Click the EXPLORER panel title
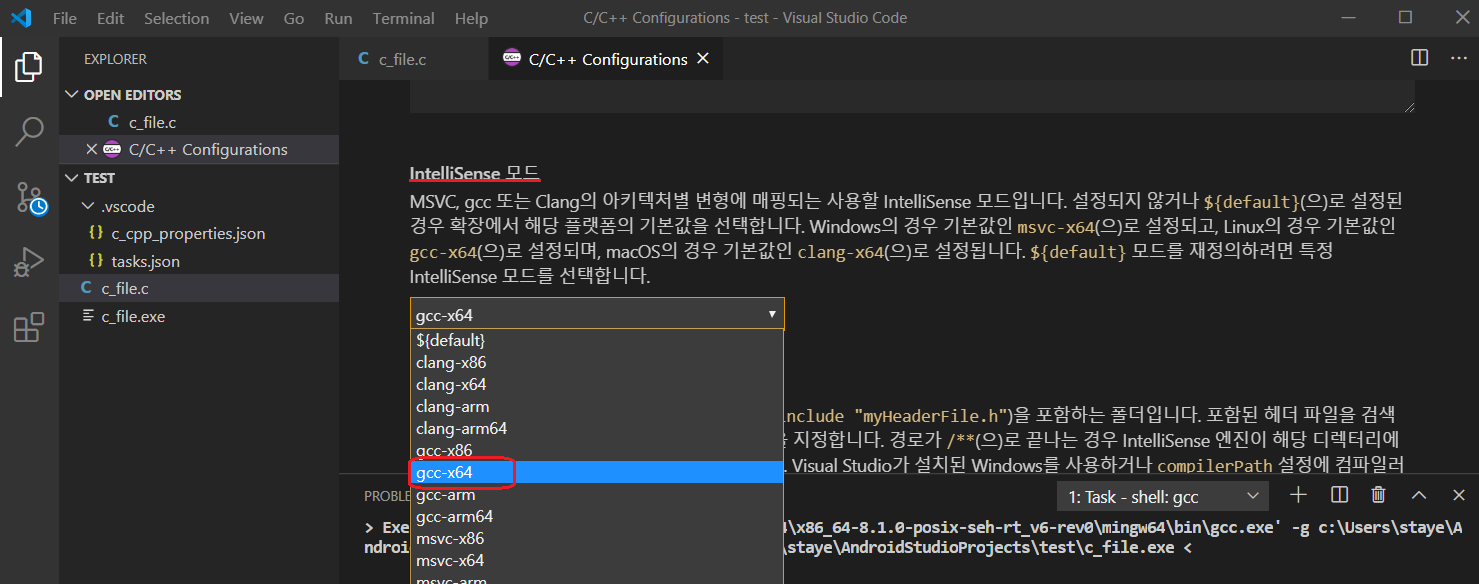This screenshot has height=584, width=1479. (x=115, y=59)
